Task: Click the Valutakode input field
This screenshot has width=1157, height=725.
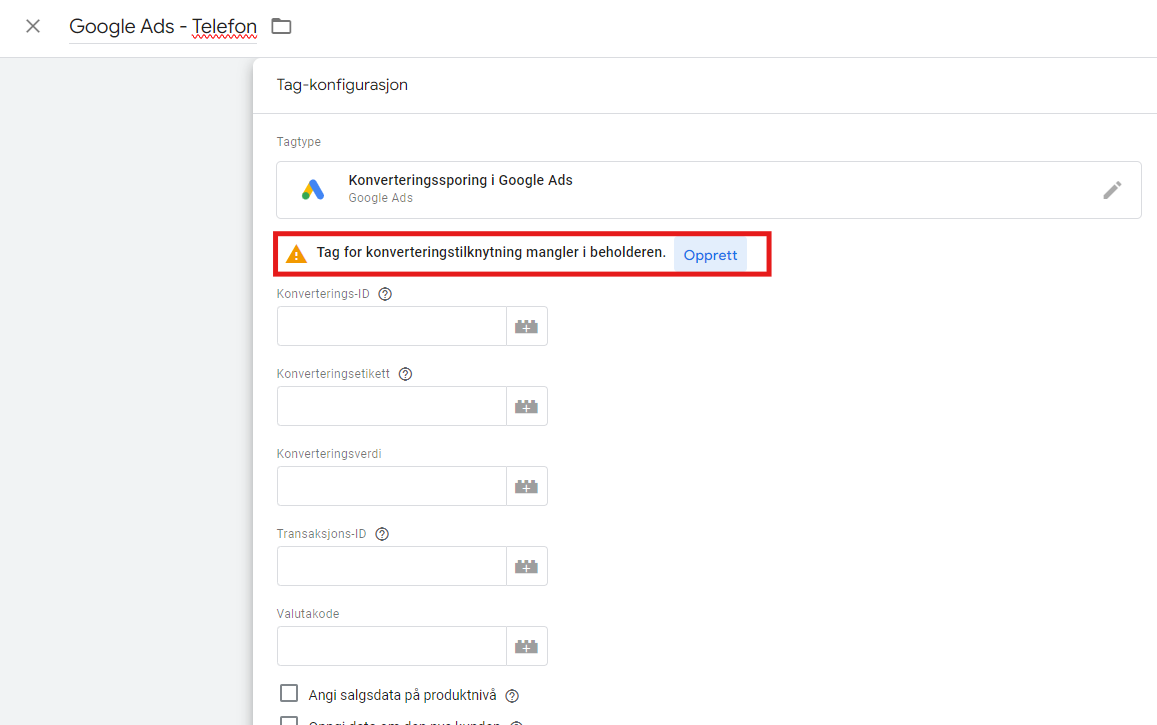Action: click(392, 646)
